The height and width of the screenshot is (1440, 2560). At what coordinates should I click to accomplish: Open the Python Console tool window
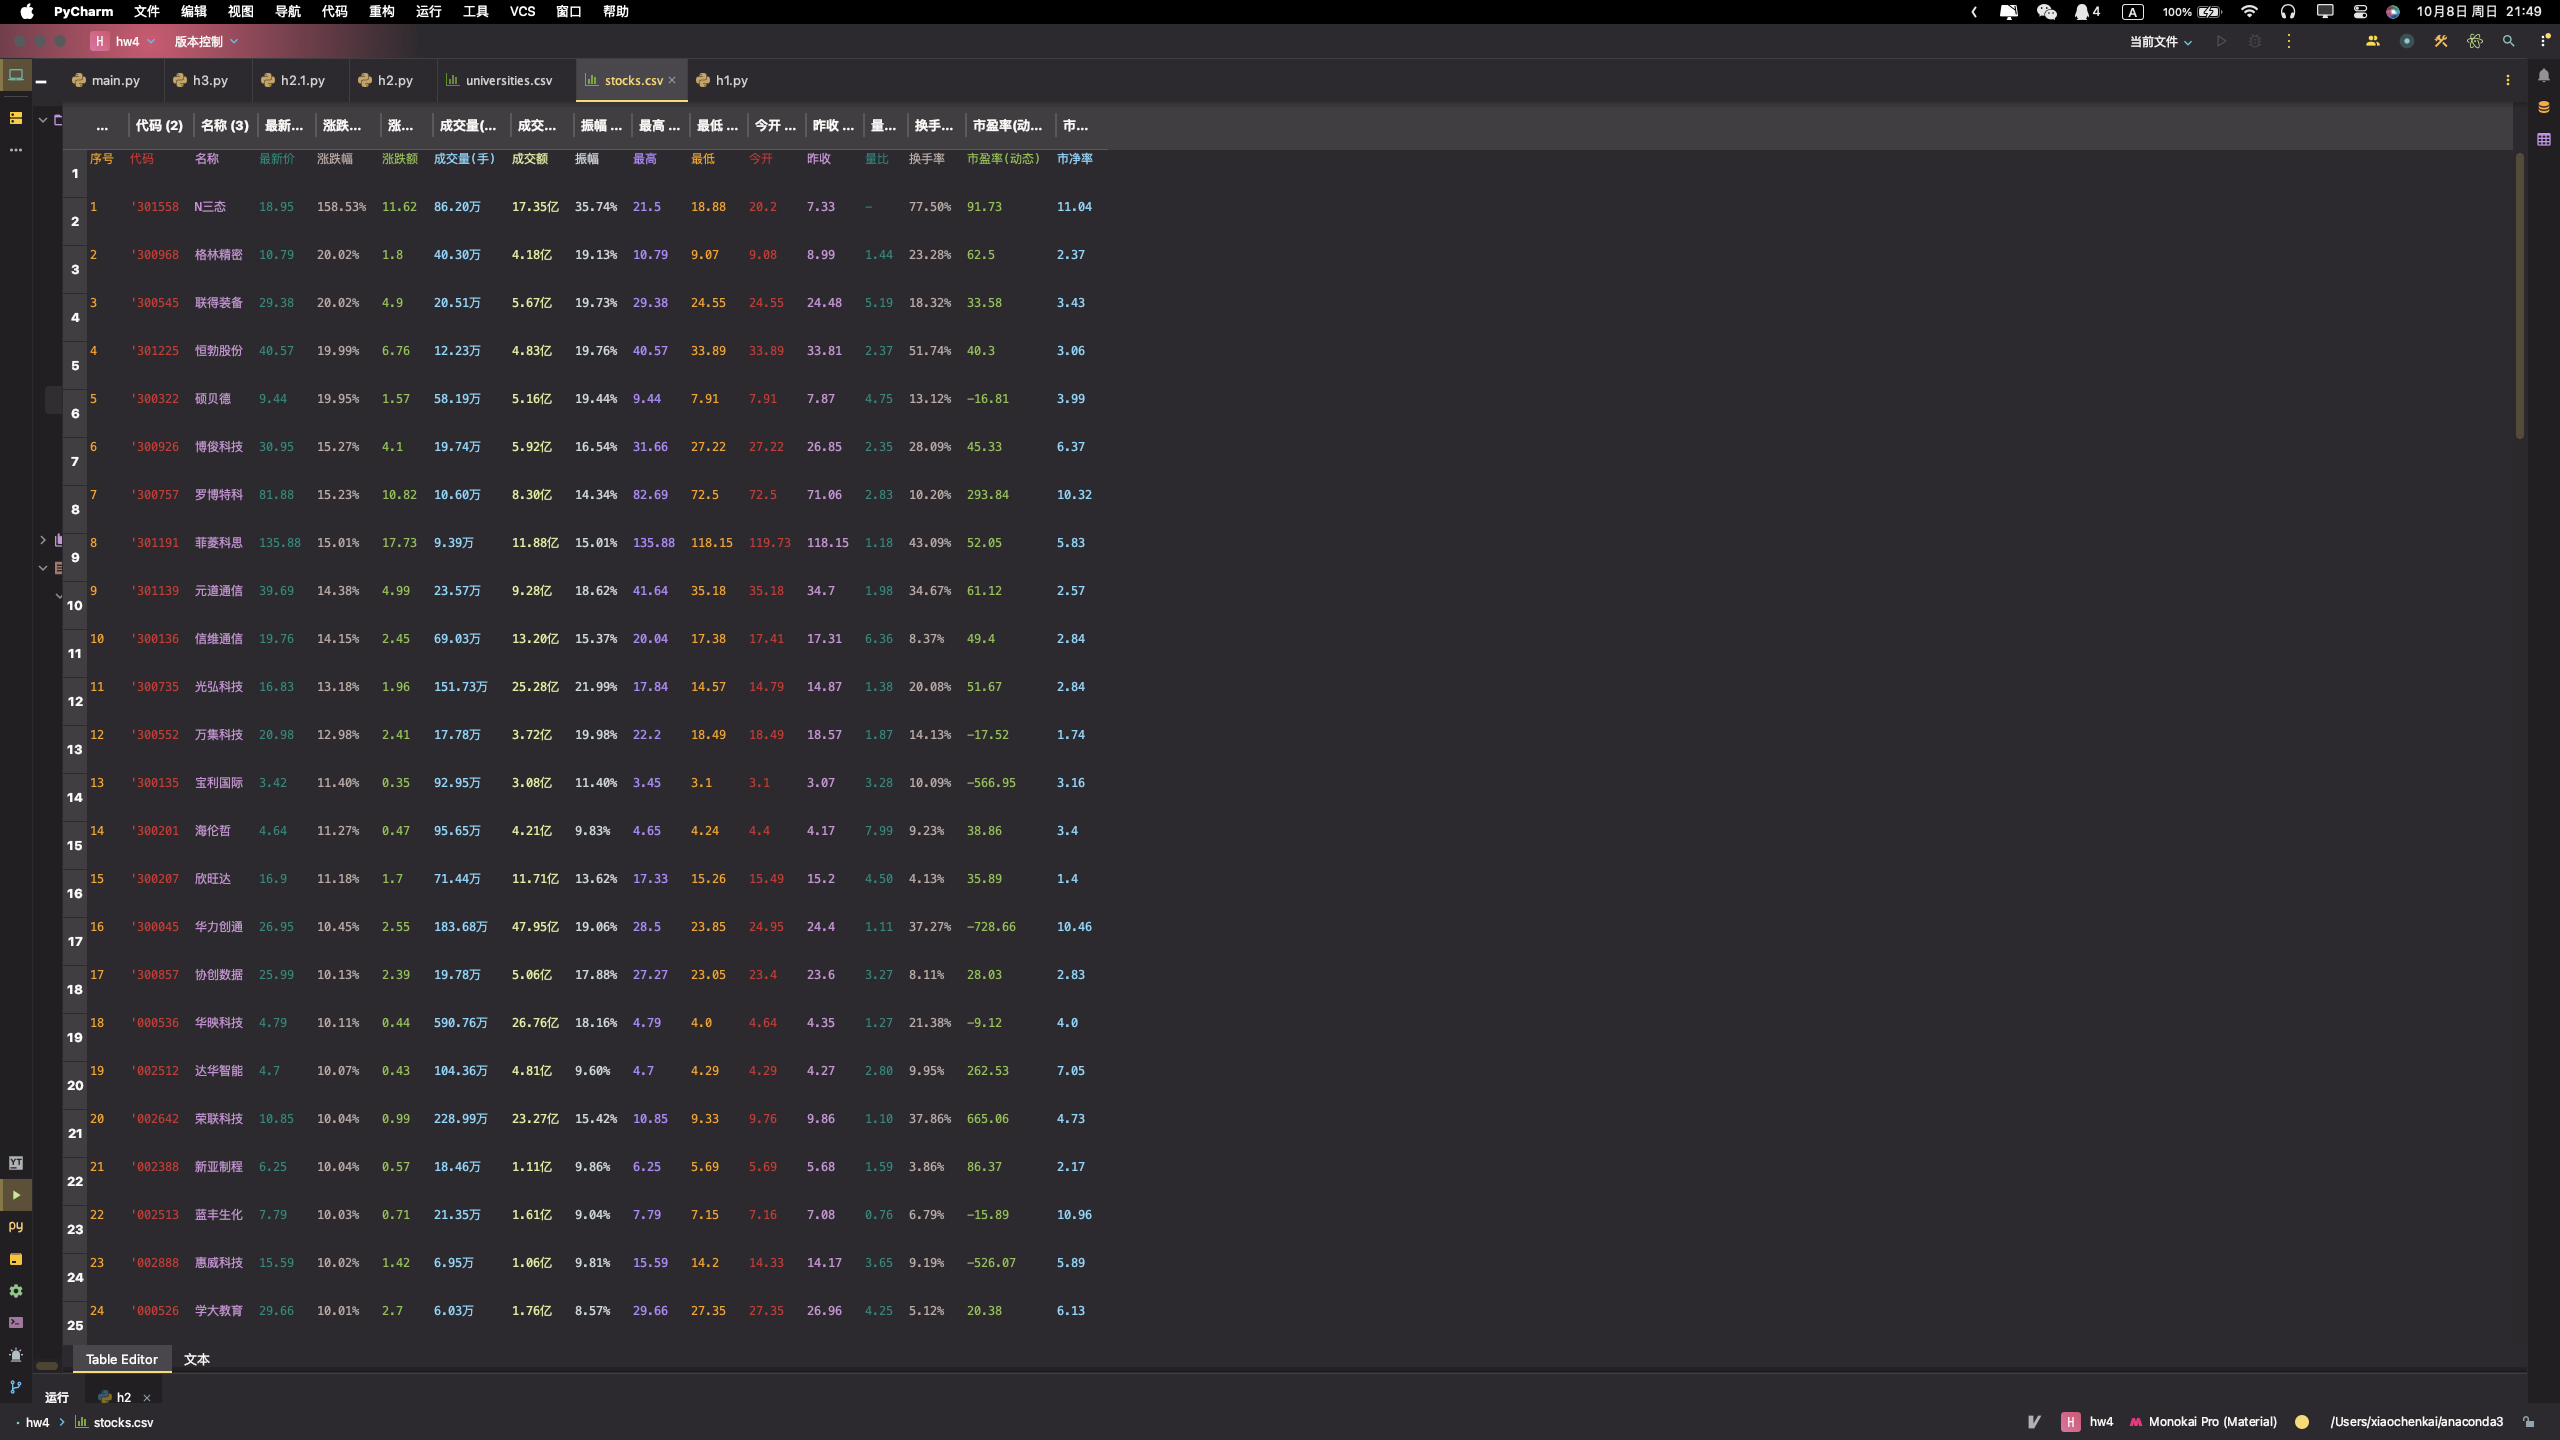click(x=15, y=1227)
